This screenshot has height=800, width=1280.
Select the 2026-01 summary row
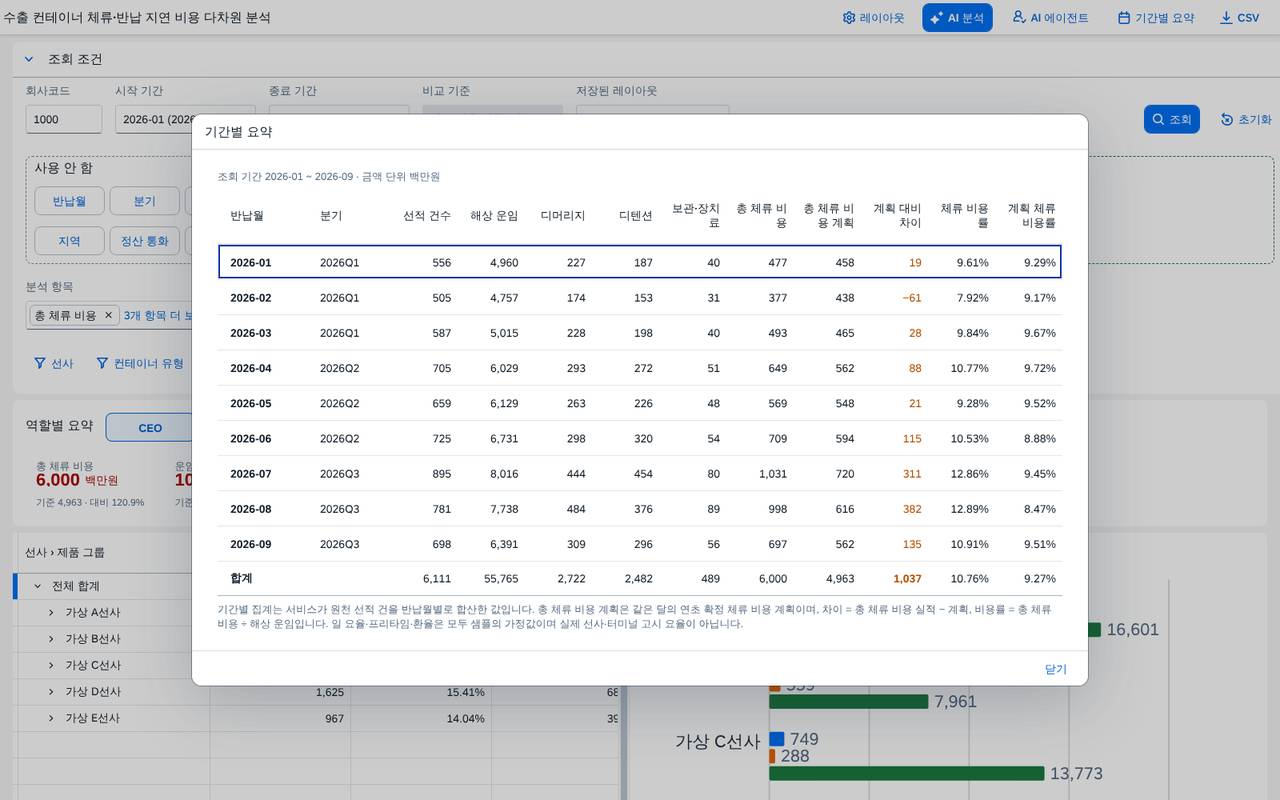point(640,263)
